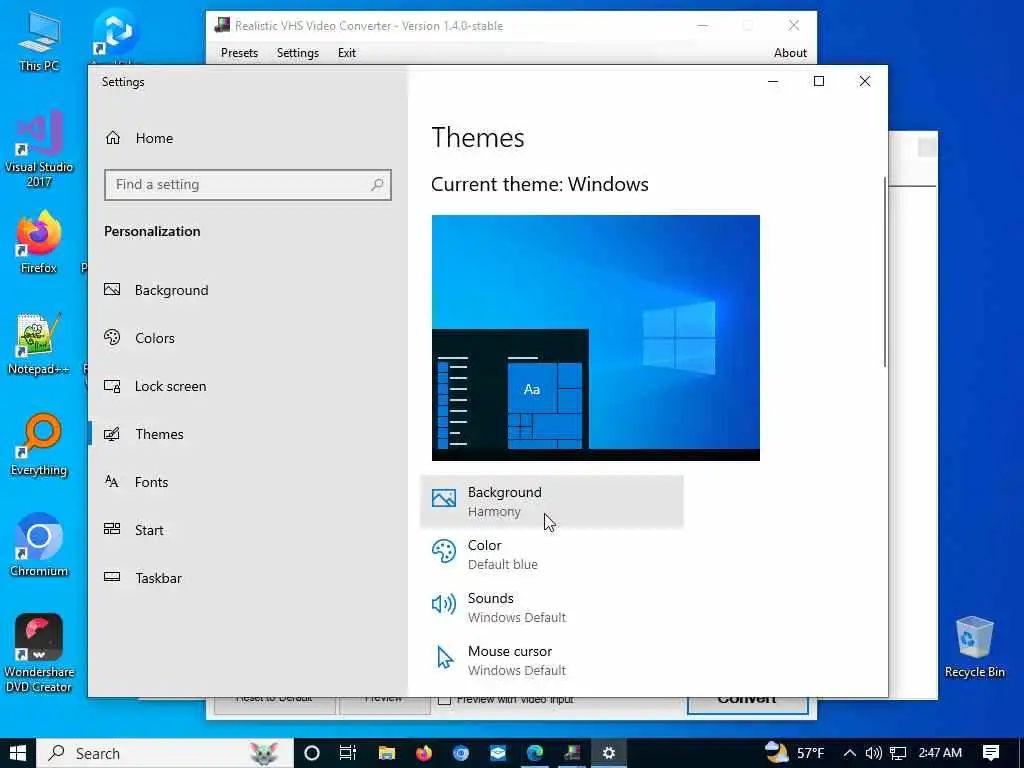Open Notepad++ desktop shortcut
Screen dimensions: 1024x768
point(39,344)
